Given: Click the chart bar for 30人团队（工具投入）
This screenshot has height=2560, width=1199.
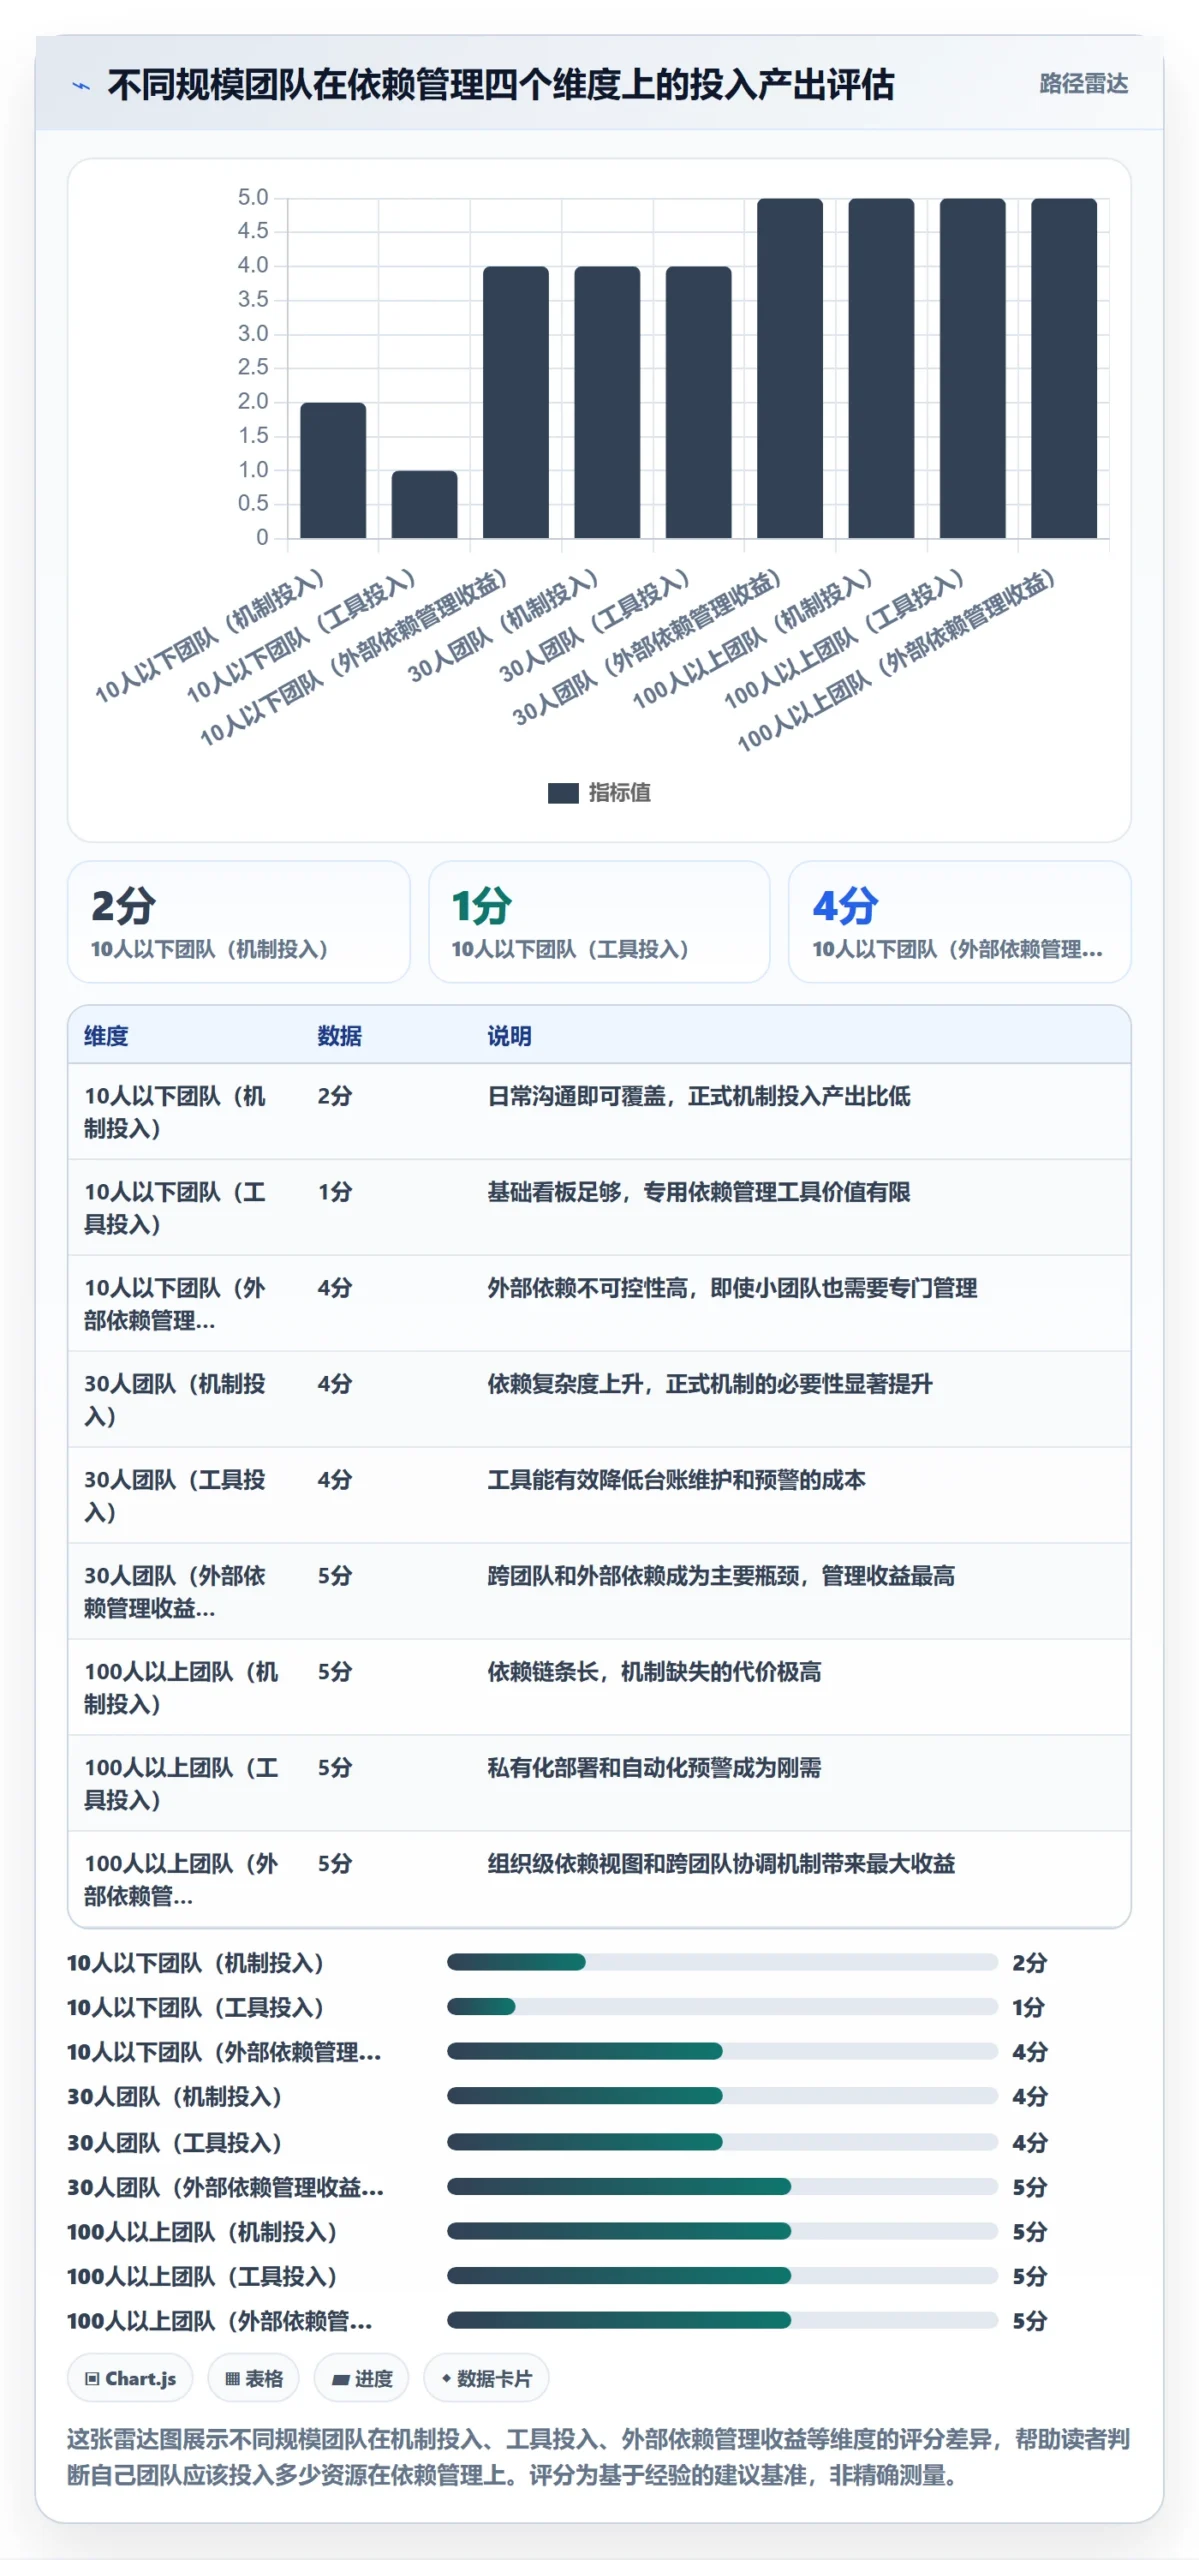Looking at the screenshot, I should 698,402.
